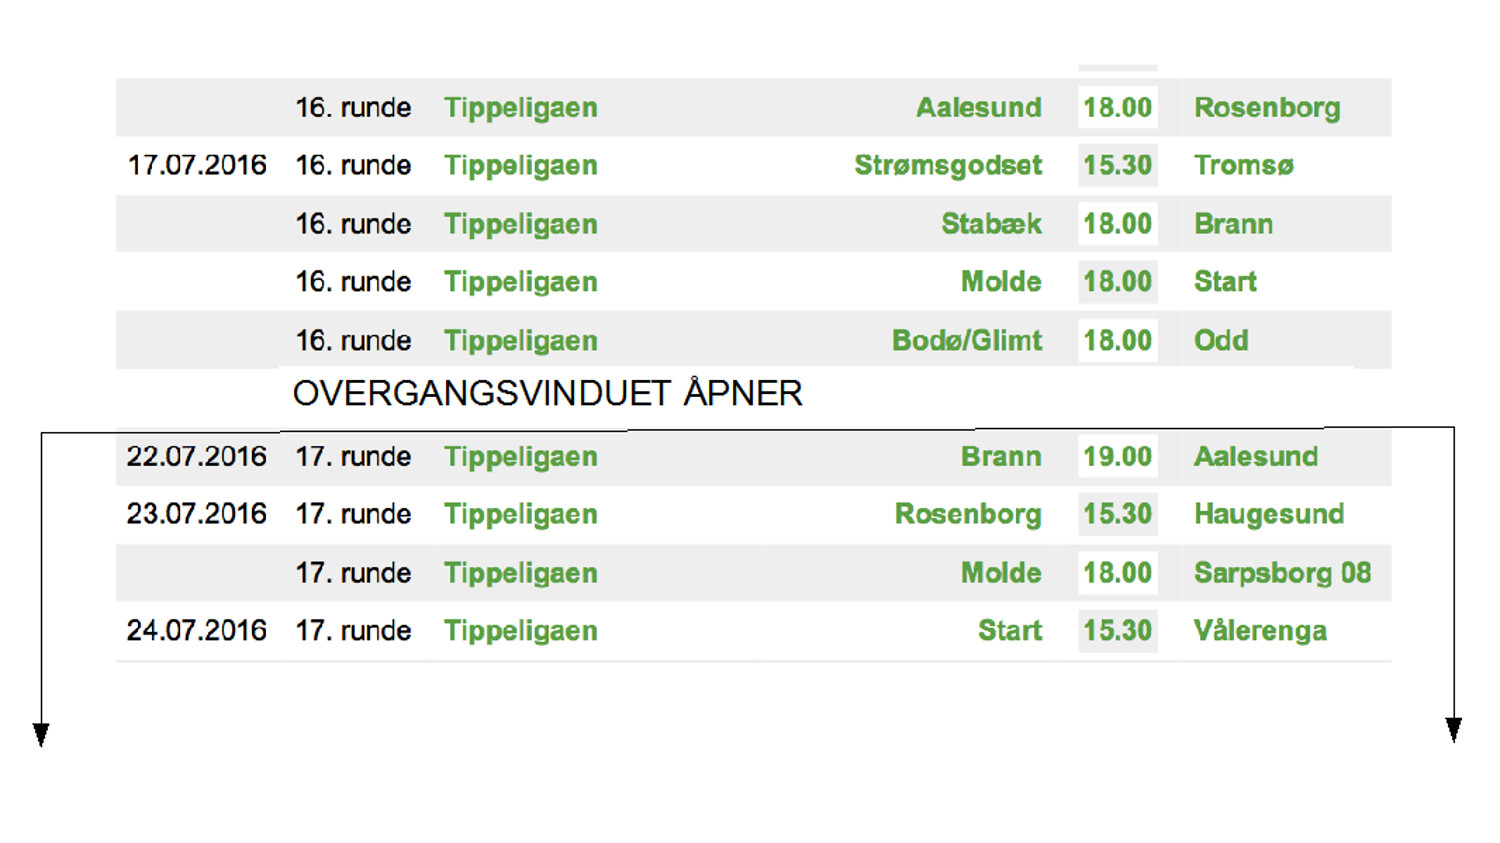1500x843 pixels.
Task: Click the Aalesund home team link
Action: tap(978, 107)
